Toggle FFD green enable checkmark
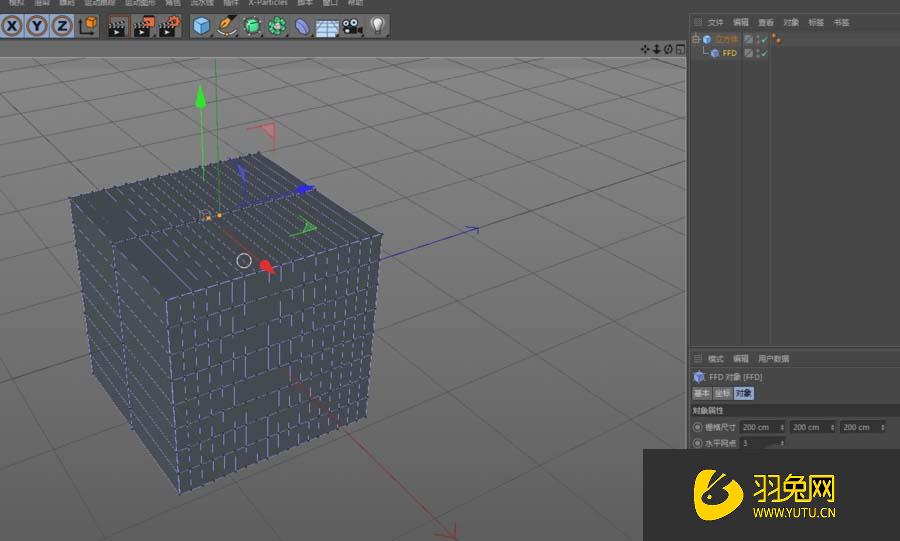The width and height of the screenshot is (900, 541). 764,53
